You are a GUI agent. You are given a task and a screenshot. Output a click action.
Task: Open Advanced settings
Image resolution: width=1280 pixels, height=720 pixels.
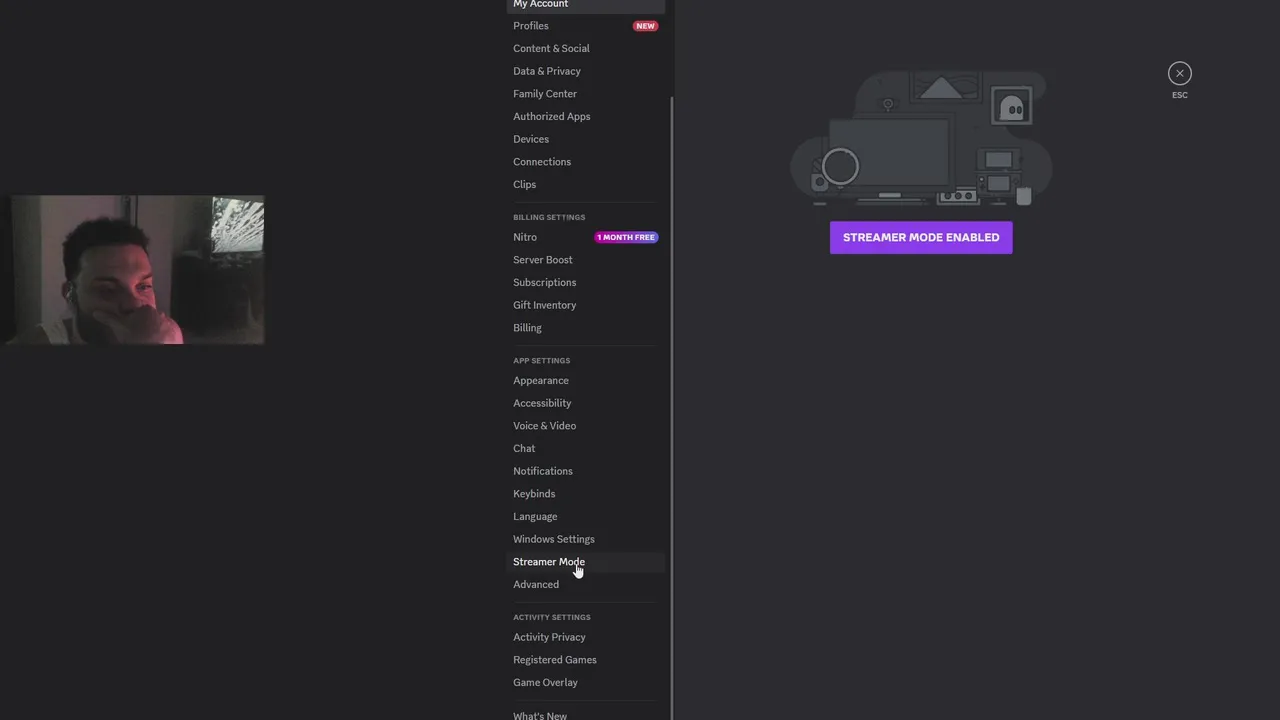pos(585,584)
